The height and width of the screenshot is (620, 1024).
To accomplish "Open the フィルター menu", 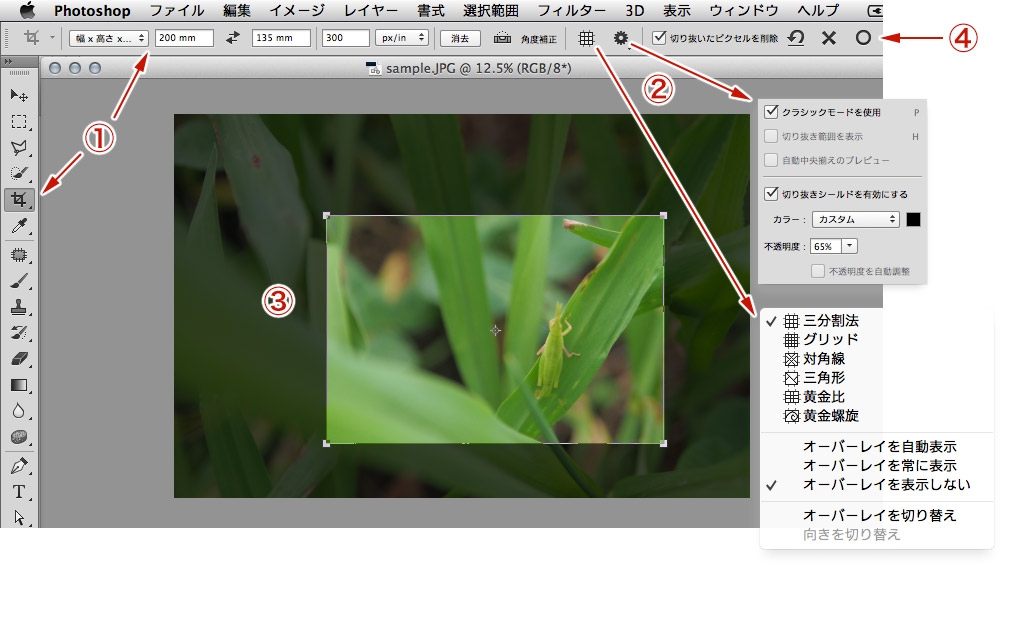I will (571, 10).
